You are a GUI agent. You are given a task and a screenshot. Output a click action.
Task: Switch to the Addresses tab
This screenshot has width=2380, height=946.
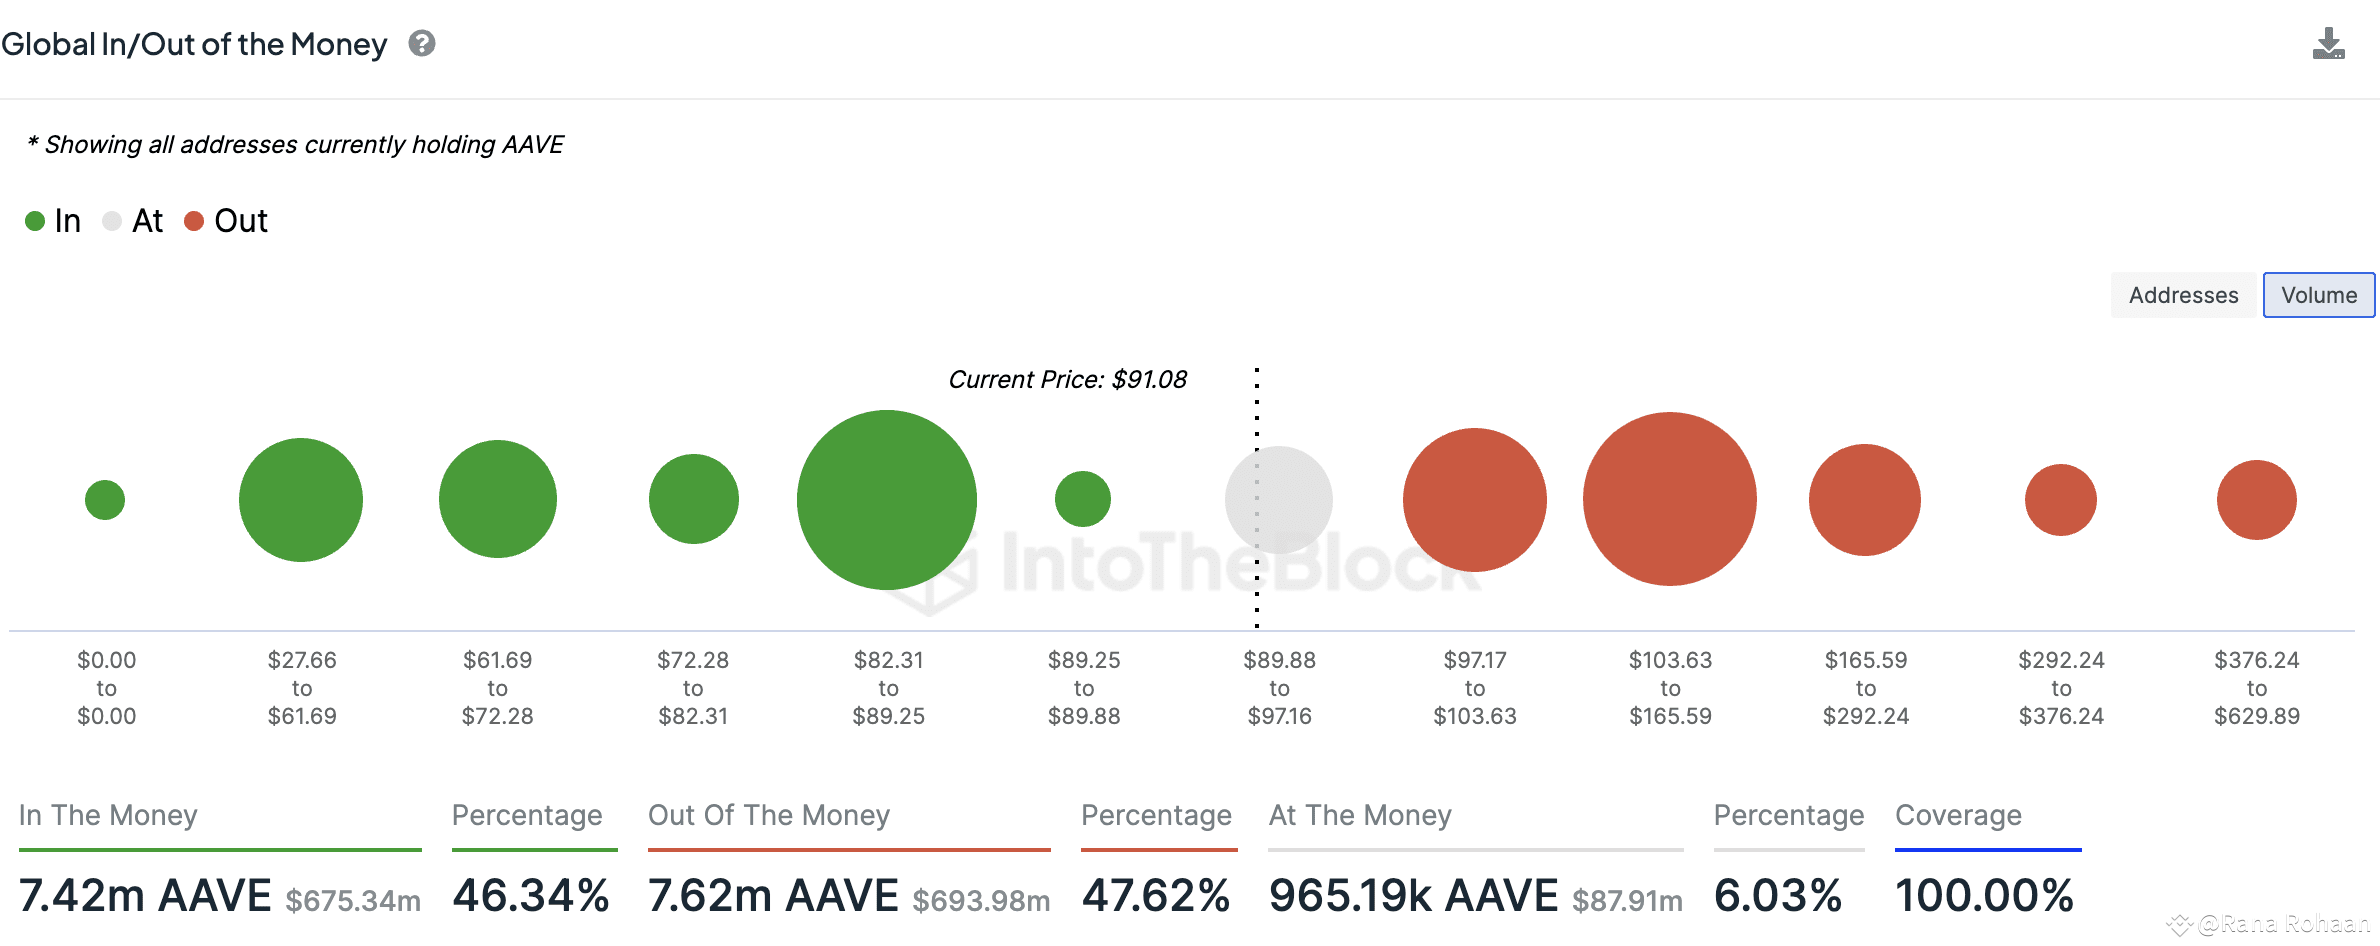click(2183, 295)
